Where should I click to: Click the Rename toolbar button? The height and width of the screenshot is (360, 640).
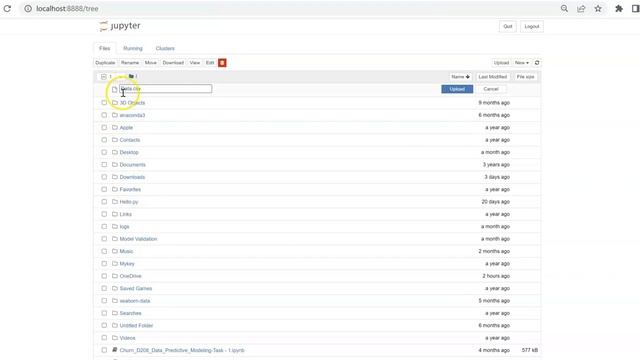point(130,63)
